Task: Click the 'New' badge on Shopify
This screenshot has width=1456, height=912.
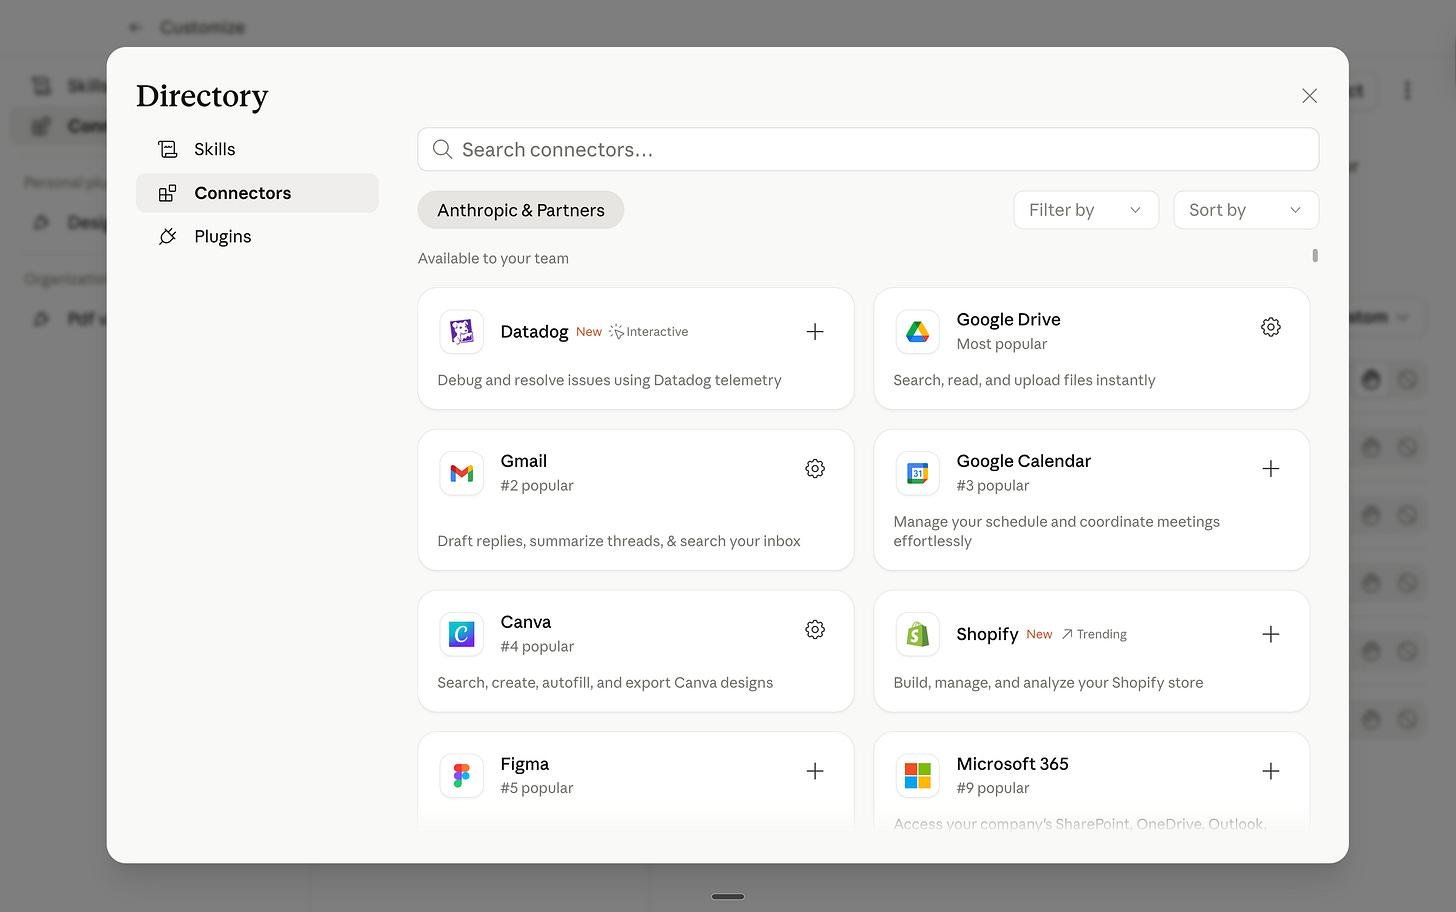Action: (x=1039, y=634)
